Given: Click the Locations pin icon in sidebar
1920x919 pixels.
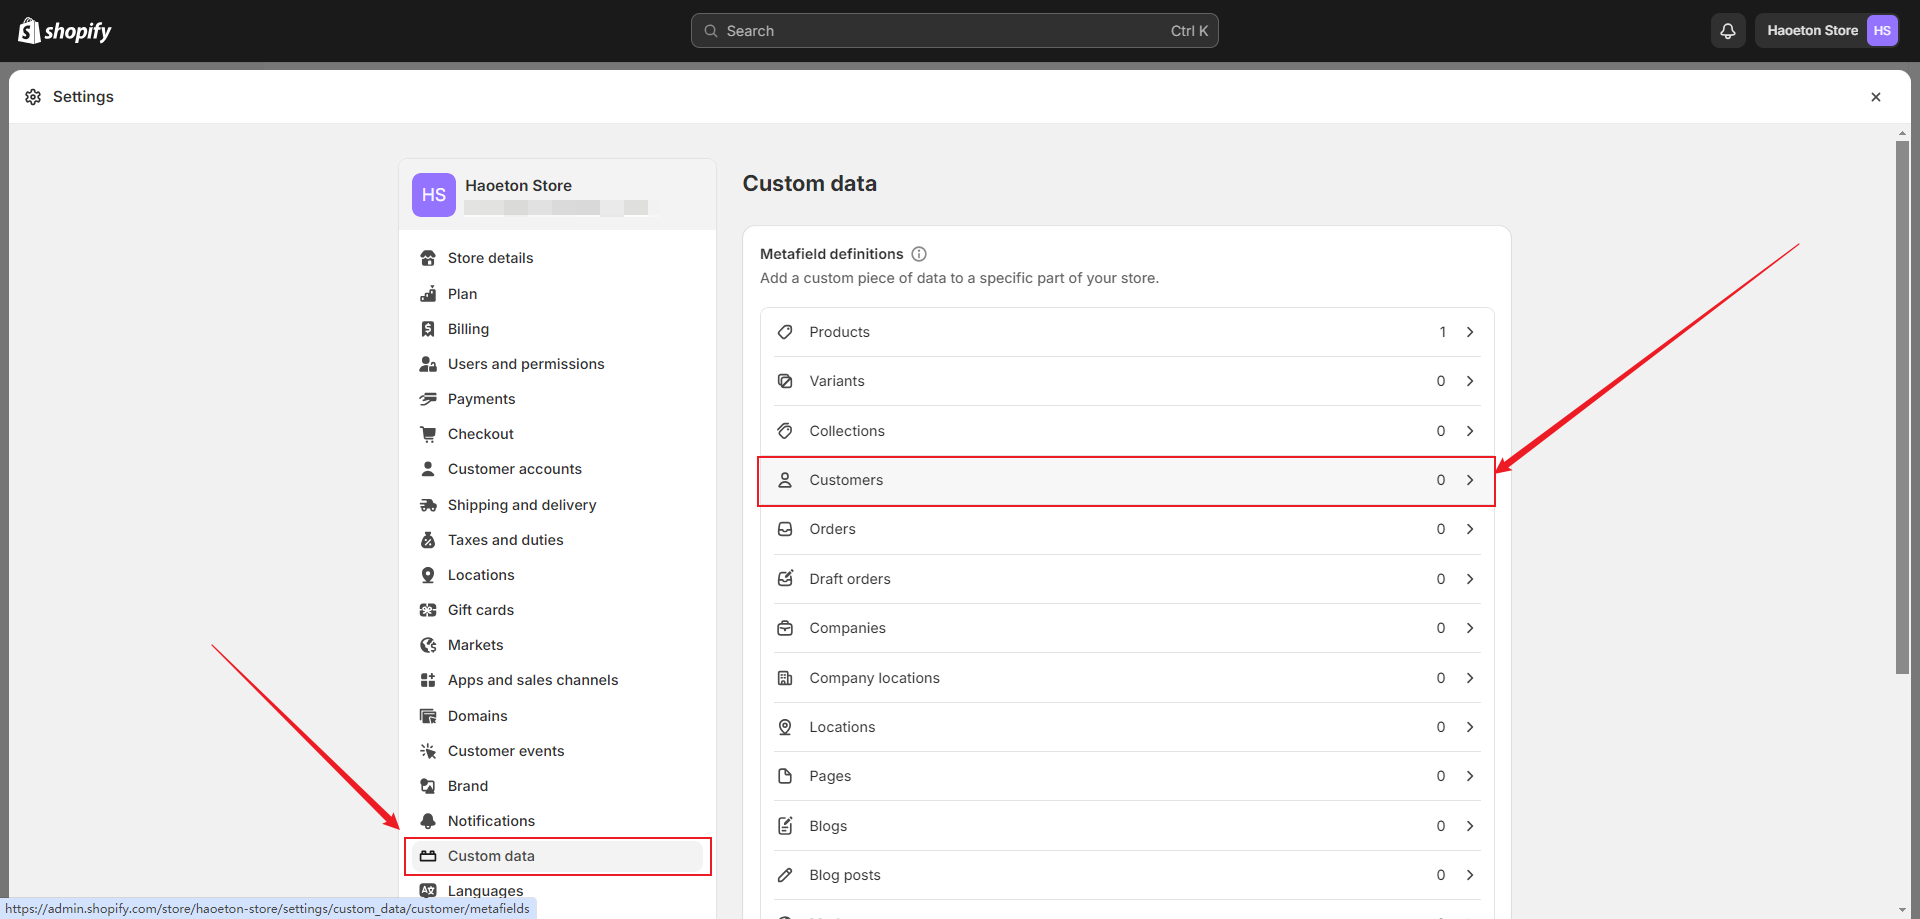Looking at the screenshot, I should coord(428,575).
